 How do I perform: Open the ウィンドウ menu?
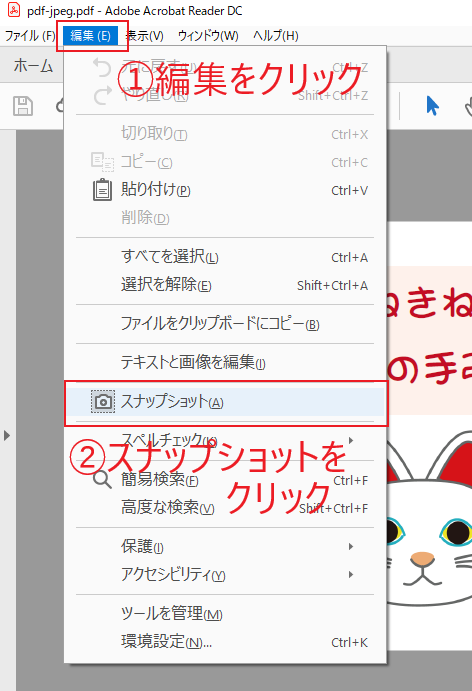click(208, 36)
